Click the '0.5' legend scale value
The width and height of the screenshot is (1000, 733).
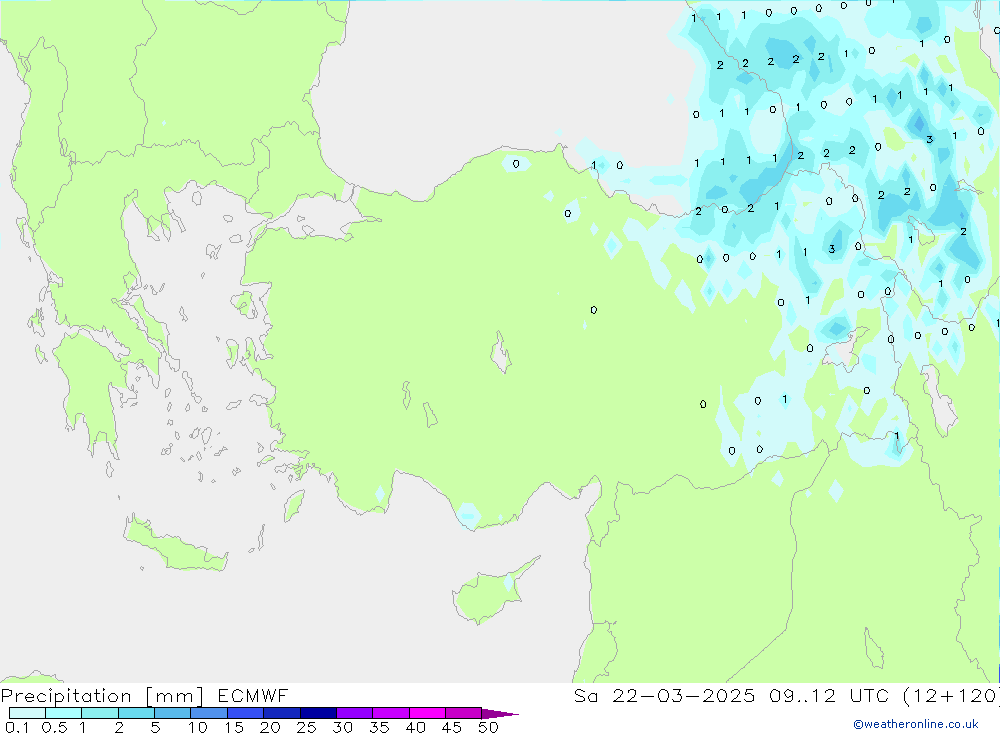(x=54, y=727)
